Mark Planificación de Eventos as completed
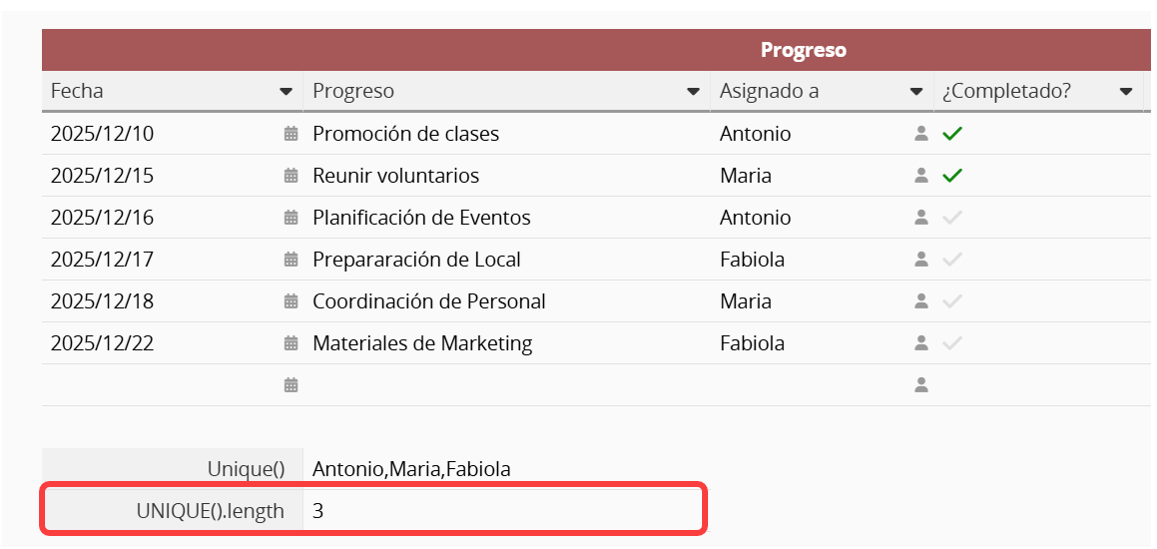 pos(952,218)
